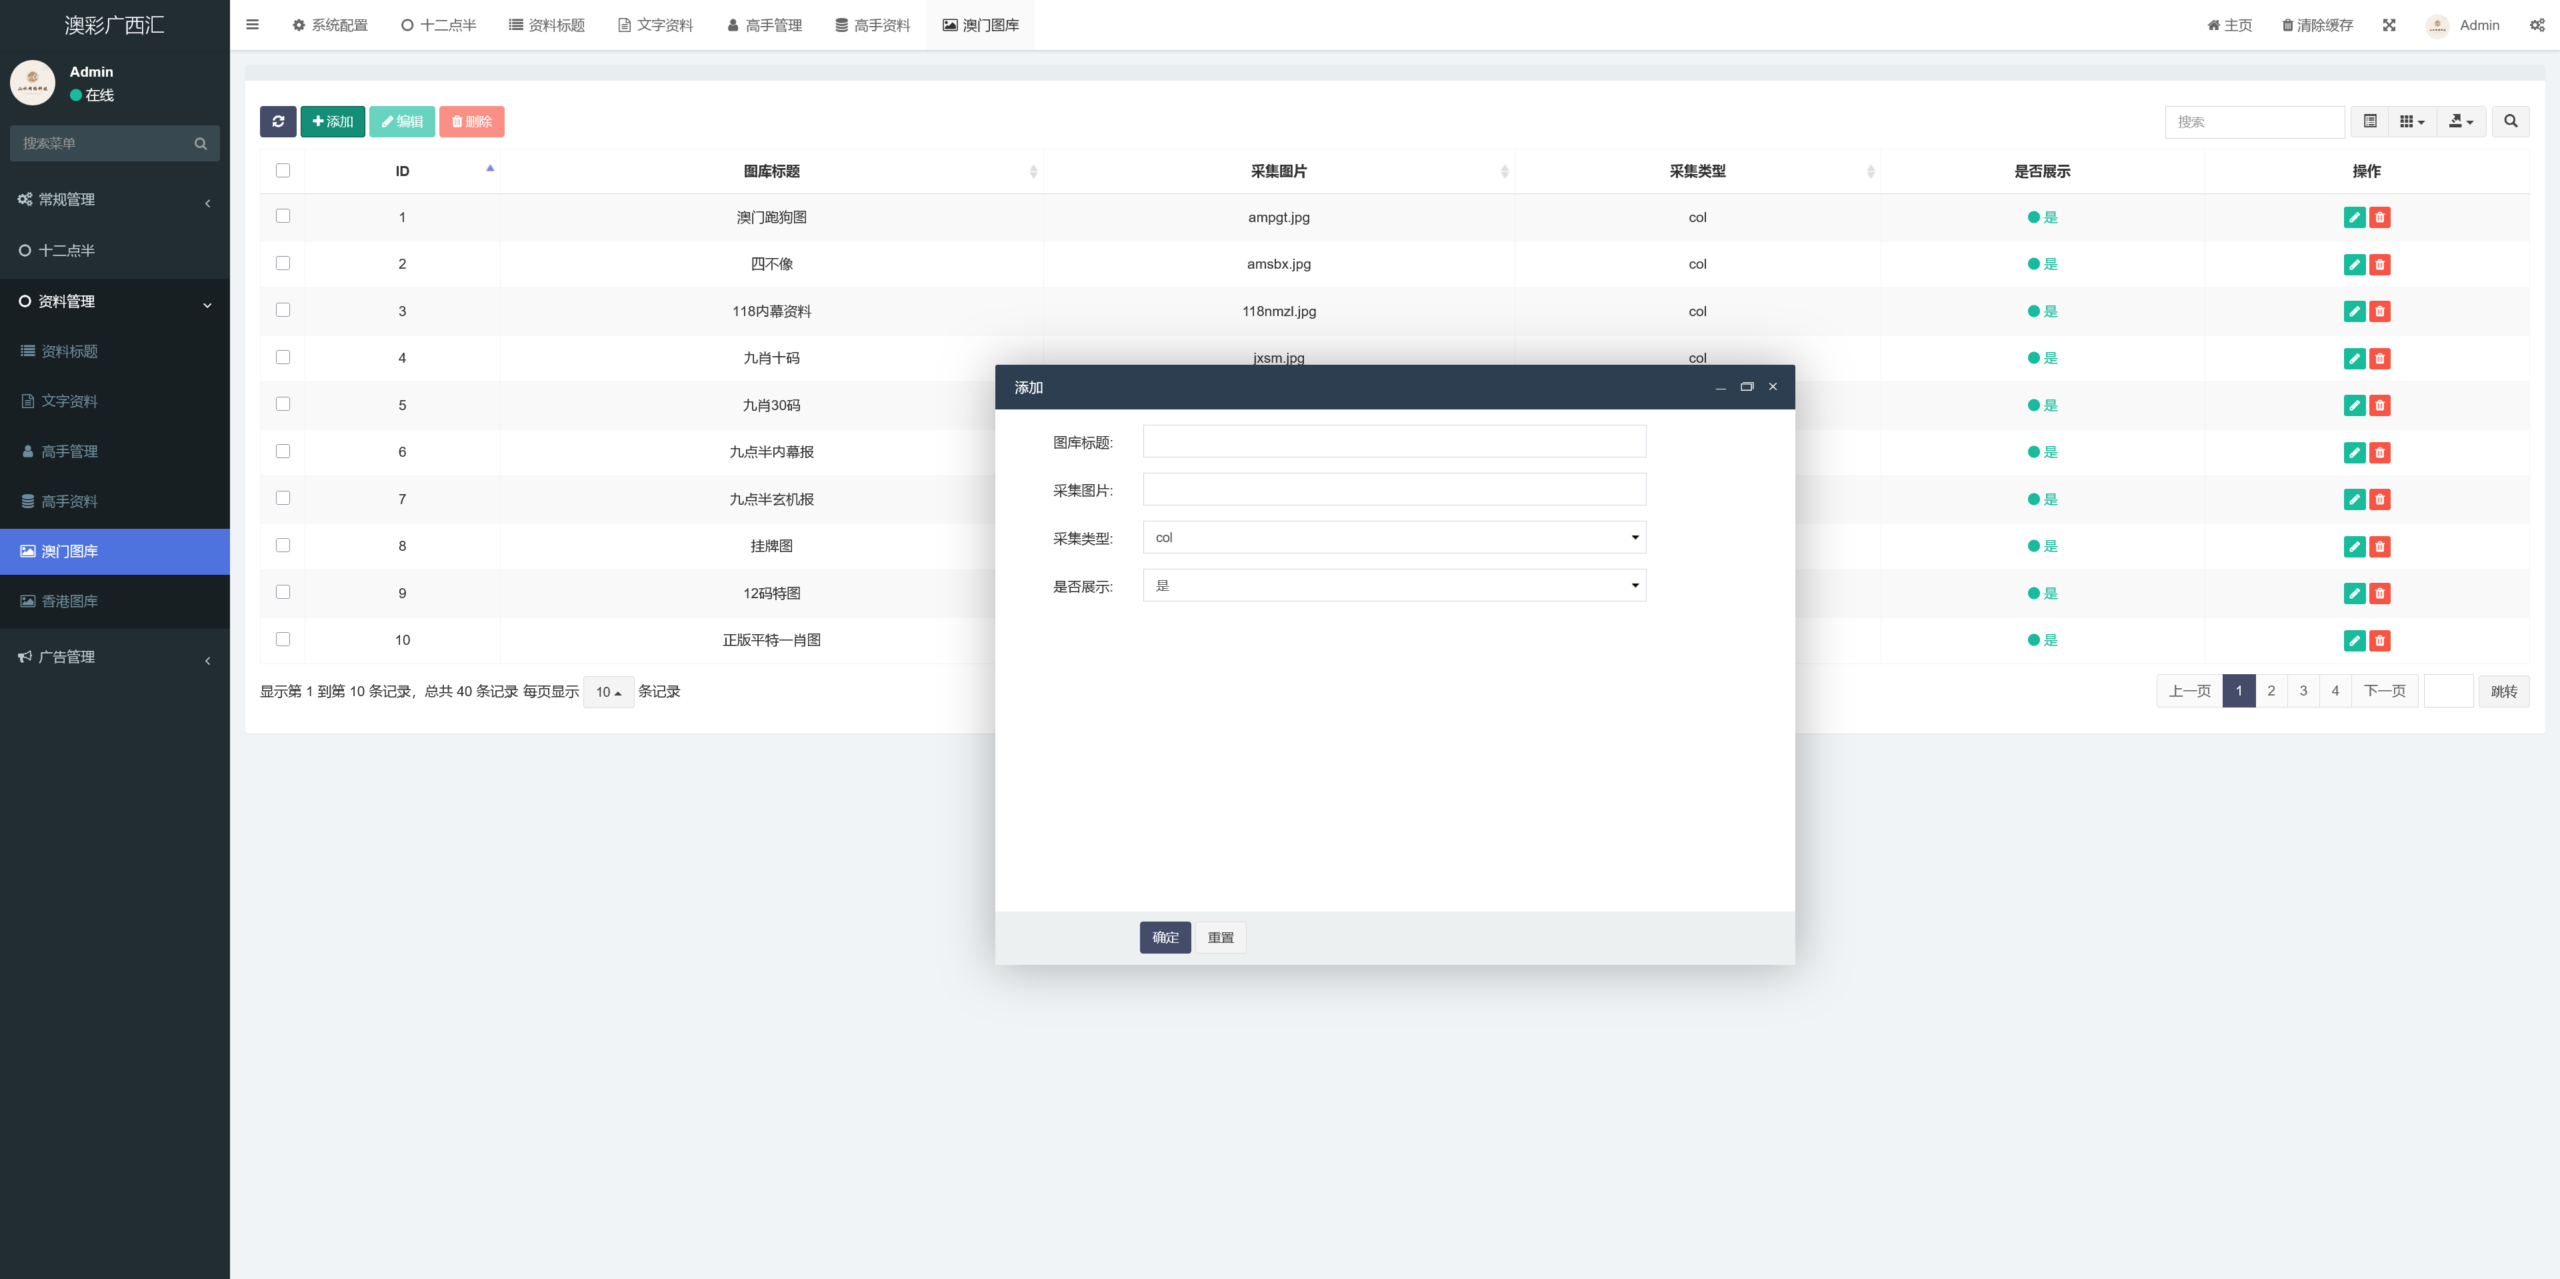Check the checkbox for row 3
The height and width of the screenshot is (1279, 2560).
tap(283, 310)
